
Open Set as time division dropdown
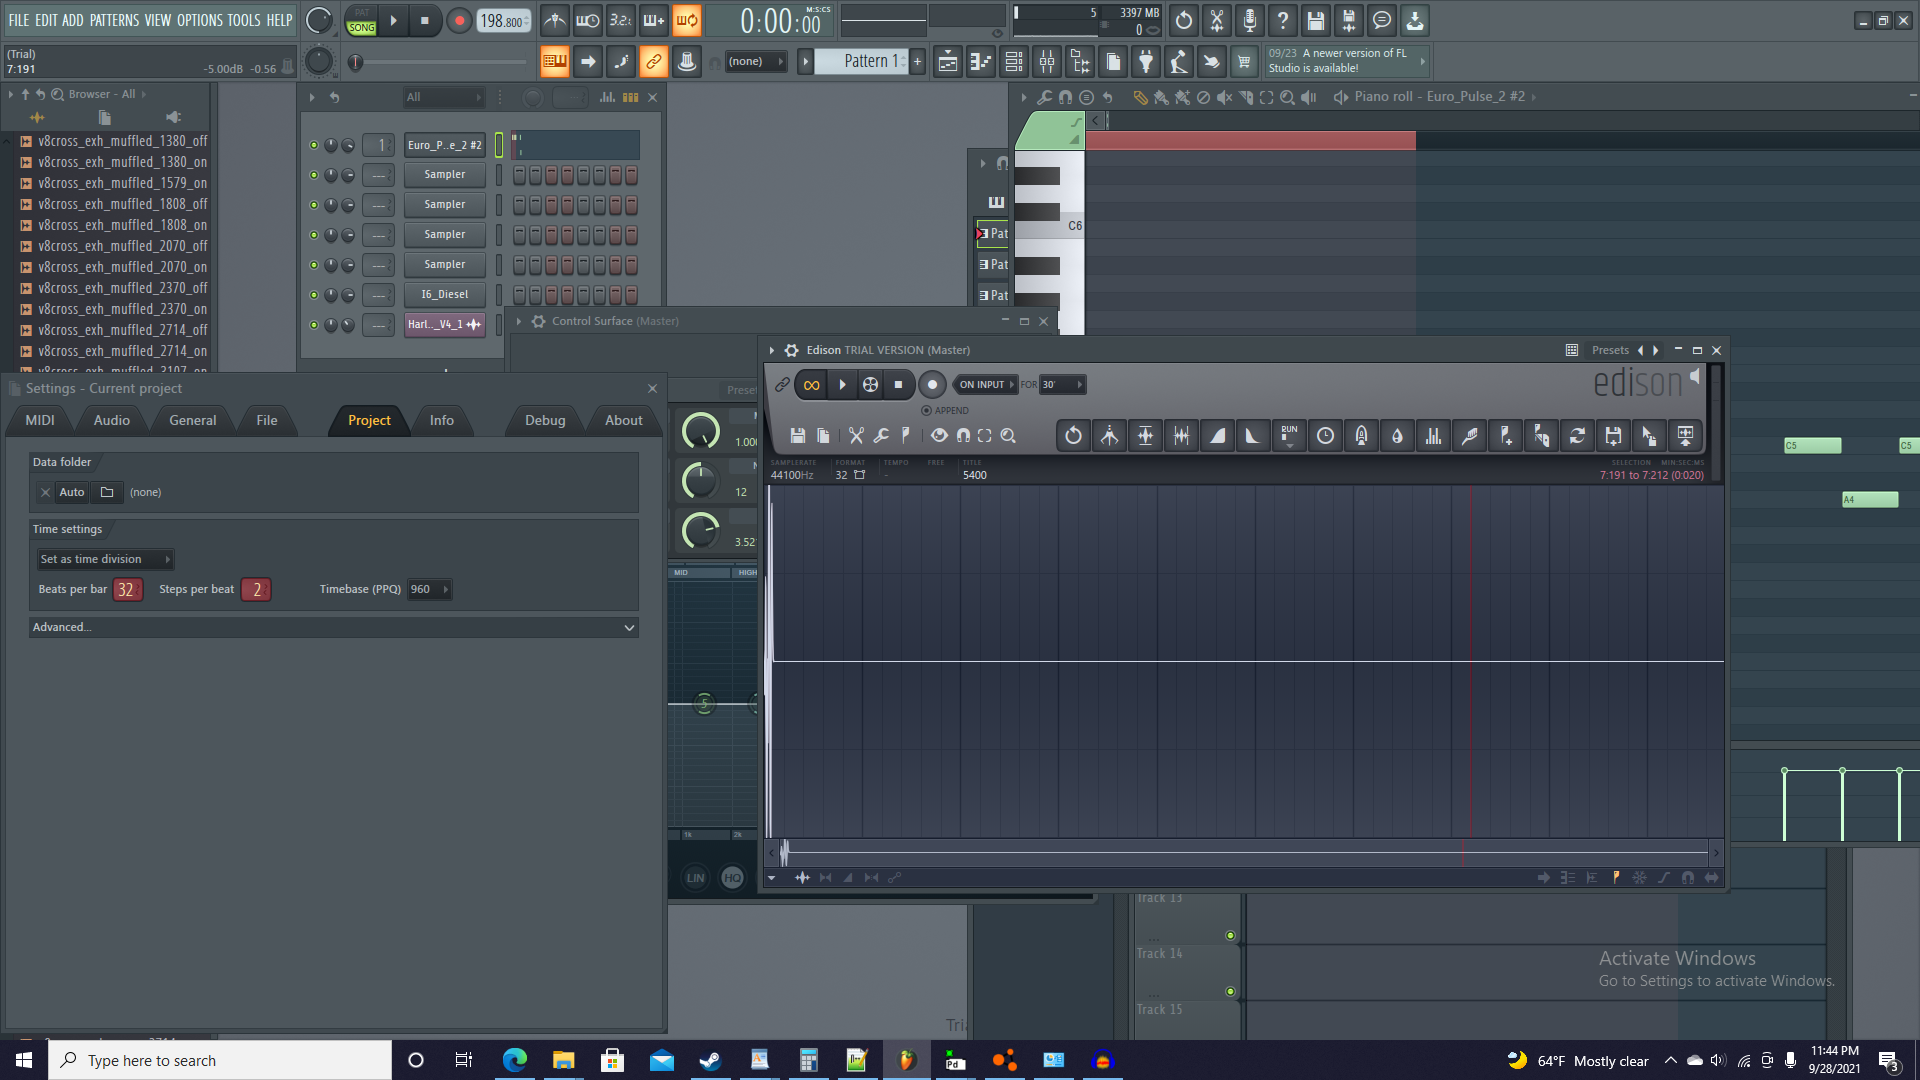tap(105, 560)
